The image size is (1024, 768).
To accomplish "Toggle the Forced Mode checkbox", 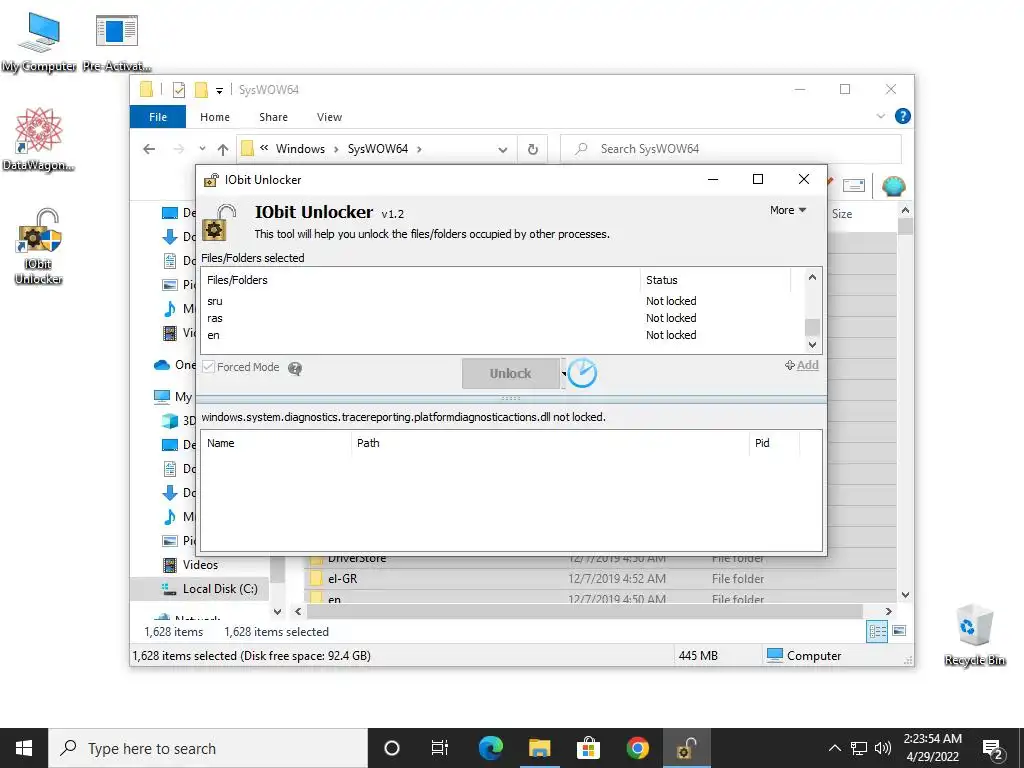I will pyautogui.click(x=208, y=367).
